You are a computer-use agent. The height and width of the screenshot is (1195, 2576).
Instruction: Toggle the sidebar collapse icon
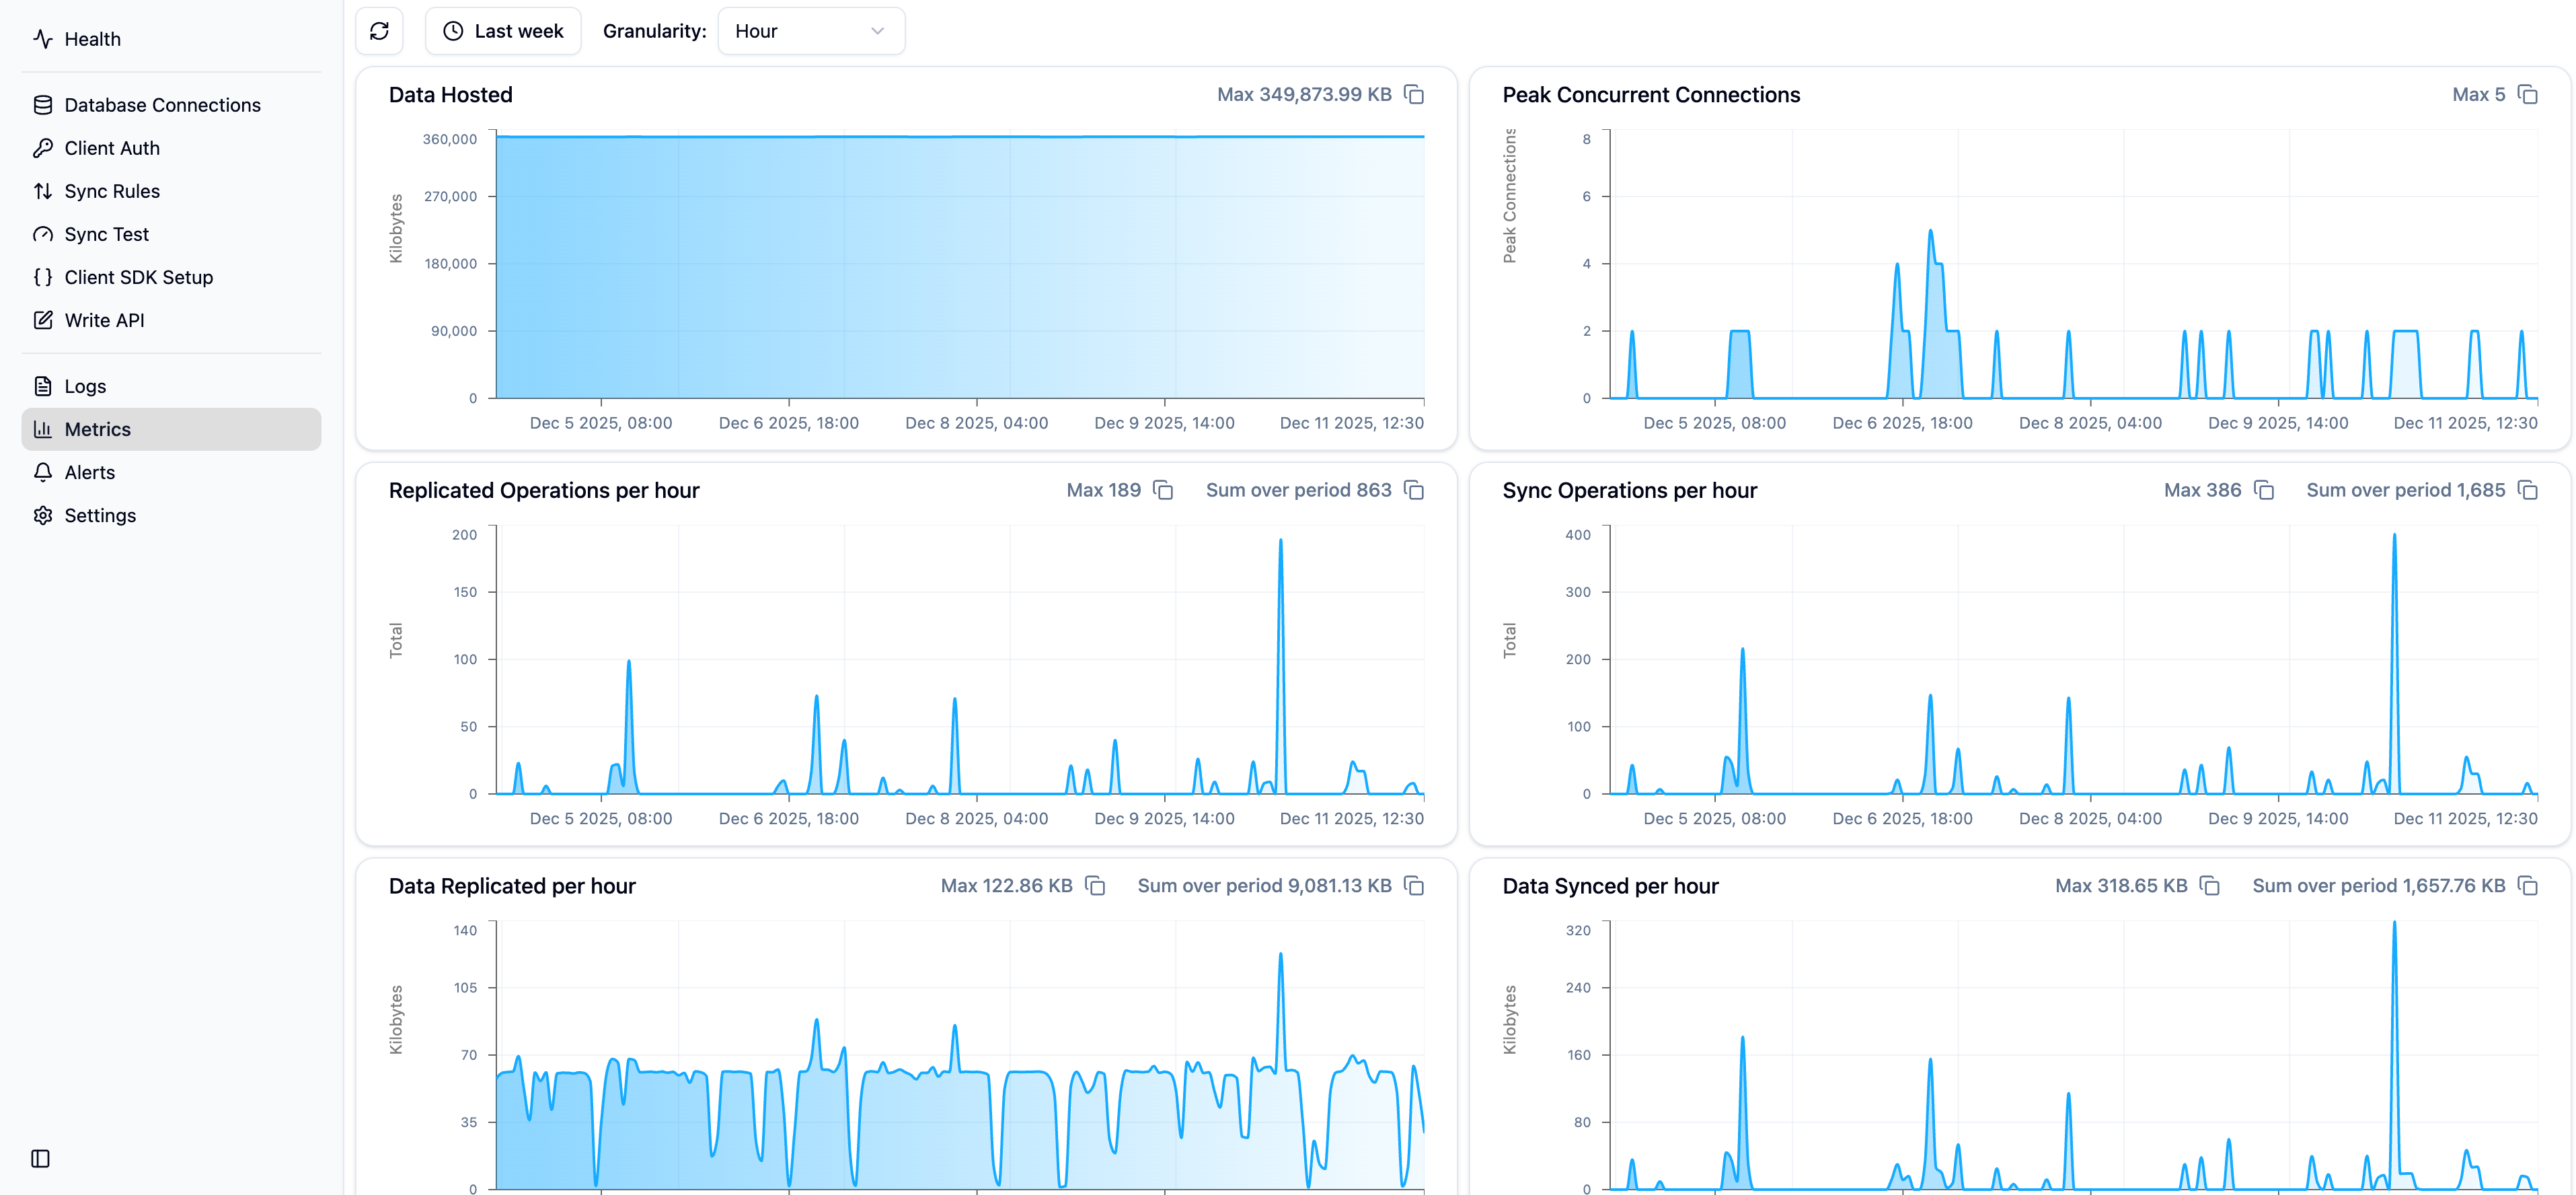[x=41, y=1158]
